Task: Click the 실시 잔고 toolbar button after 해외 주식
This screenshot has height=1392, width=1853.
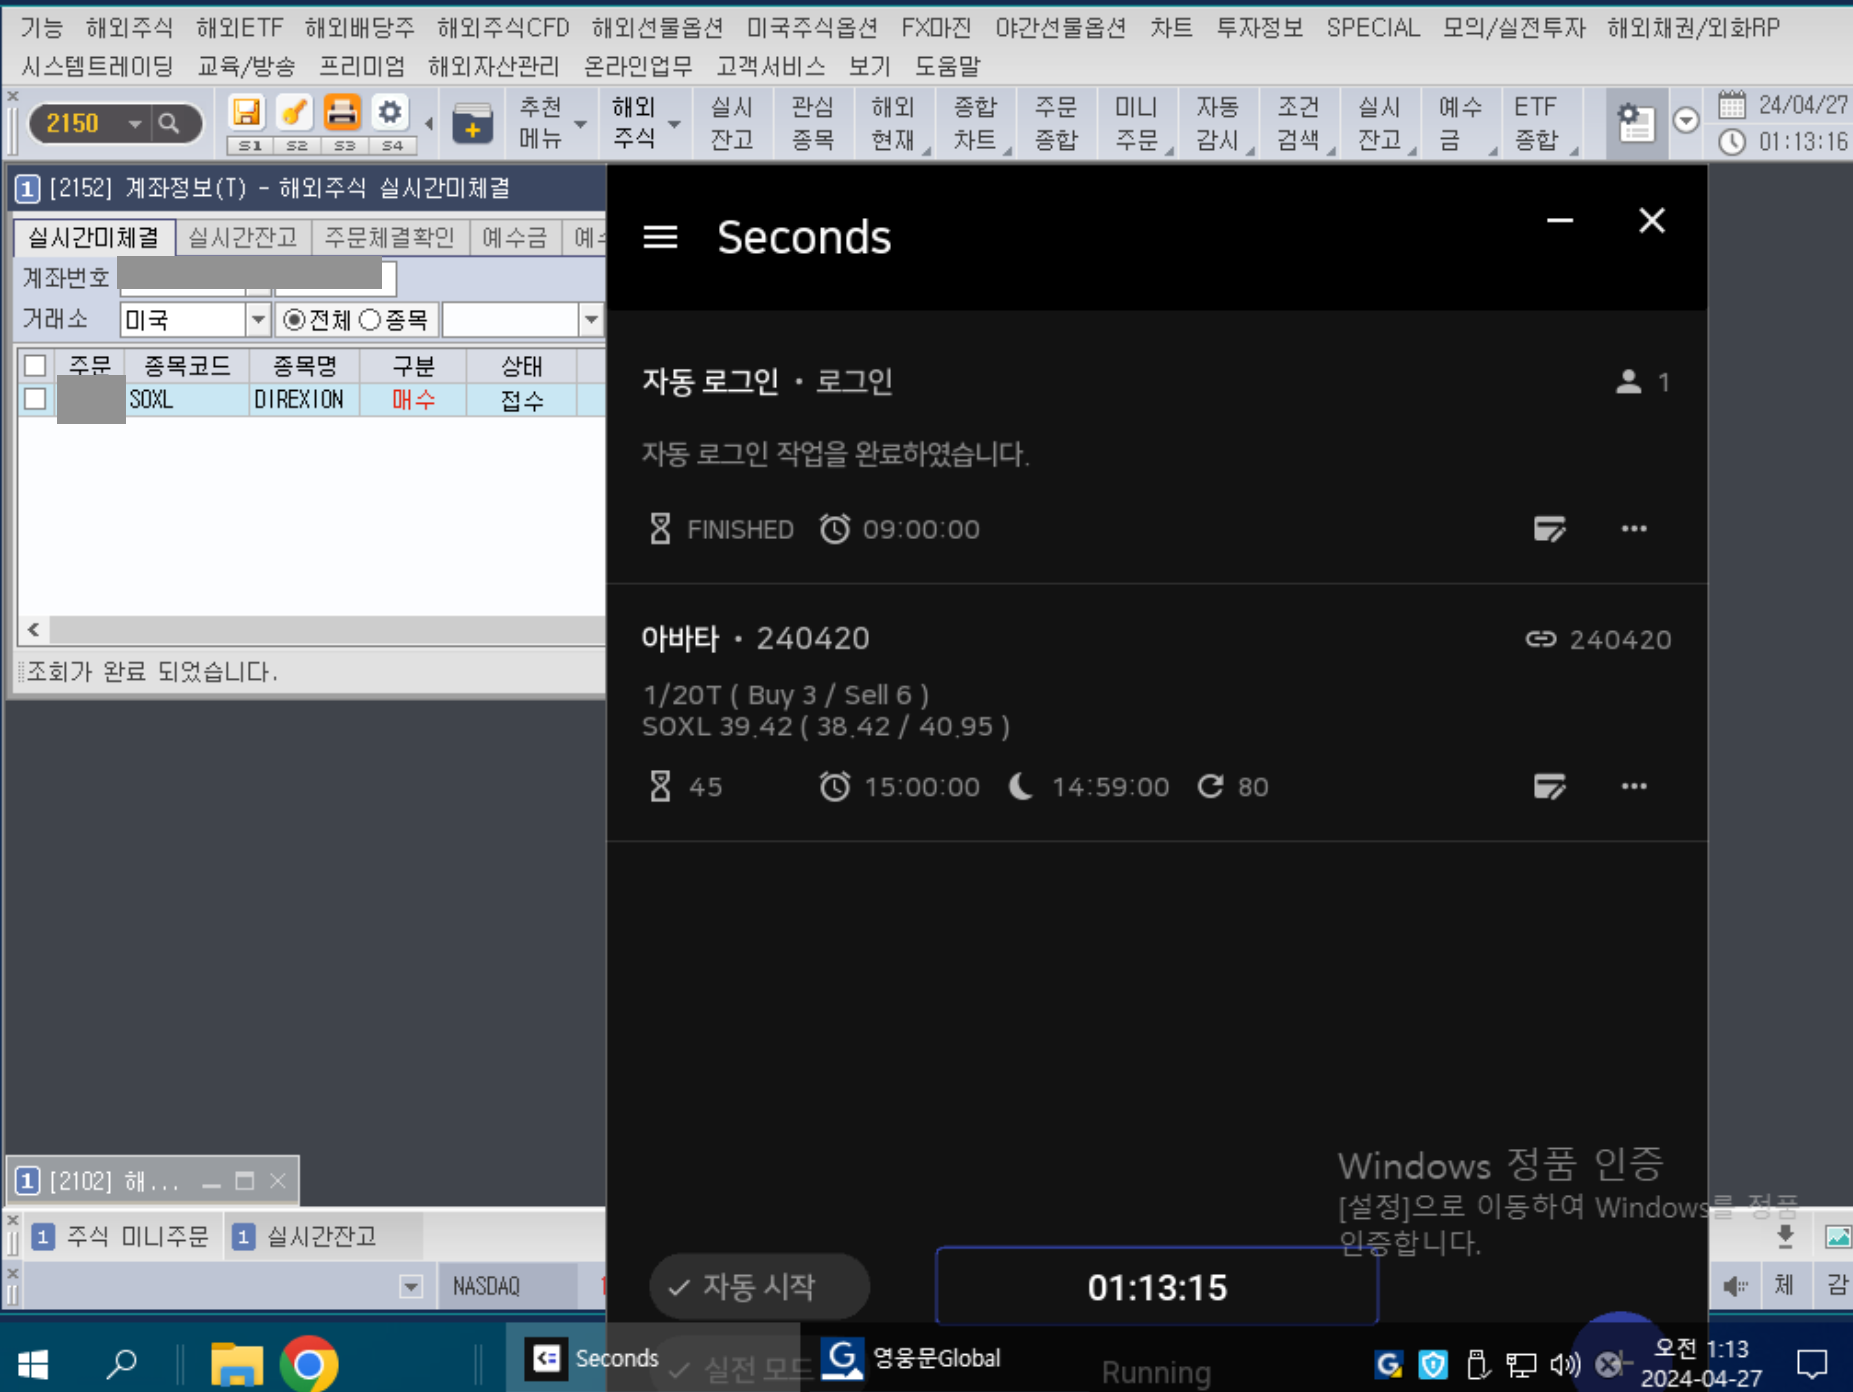Action: (732, 124)
